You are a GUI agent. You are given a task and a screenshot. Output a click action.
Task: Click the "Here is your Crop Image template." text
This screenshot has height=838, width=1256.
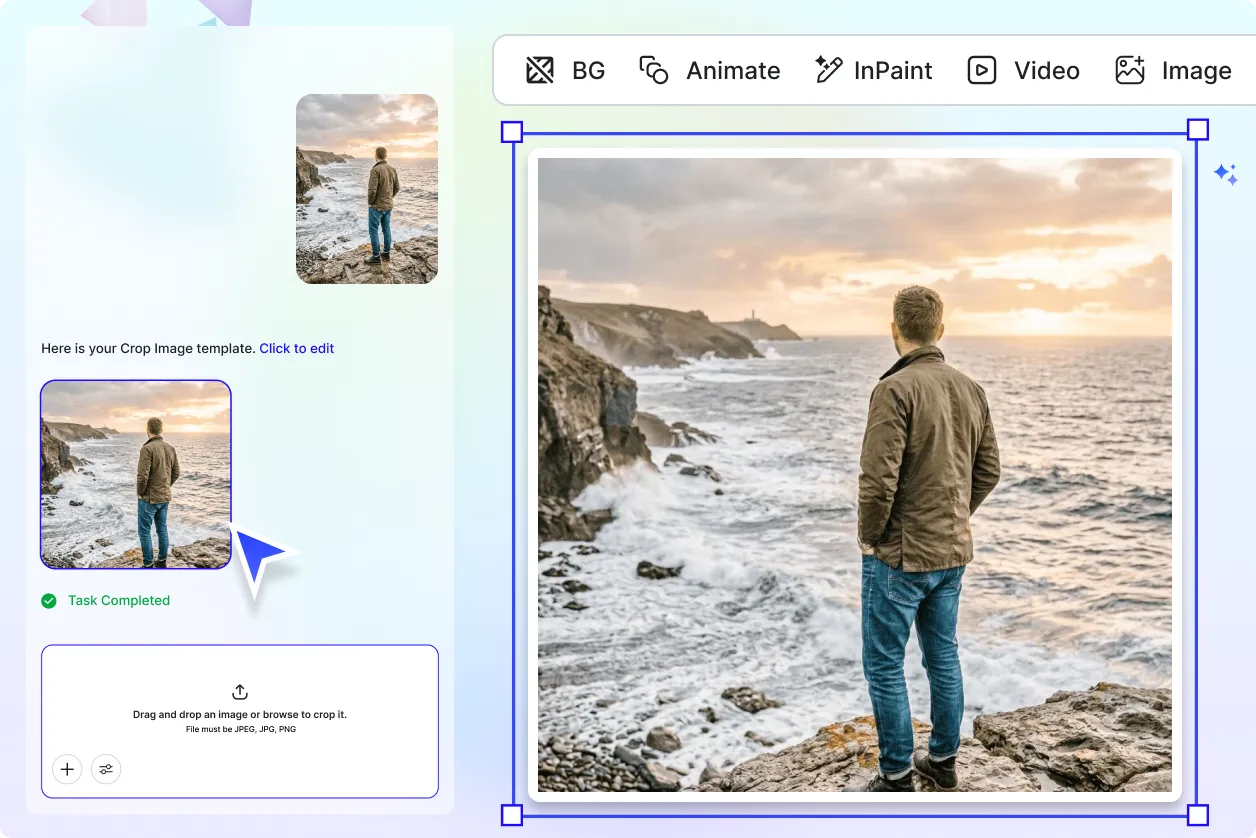tap(148, 349)
